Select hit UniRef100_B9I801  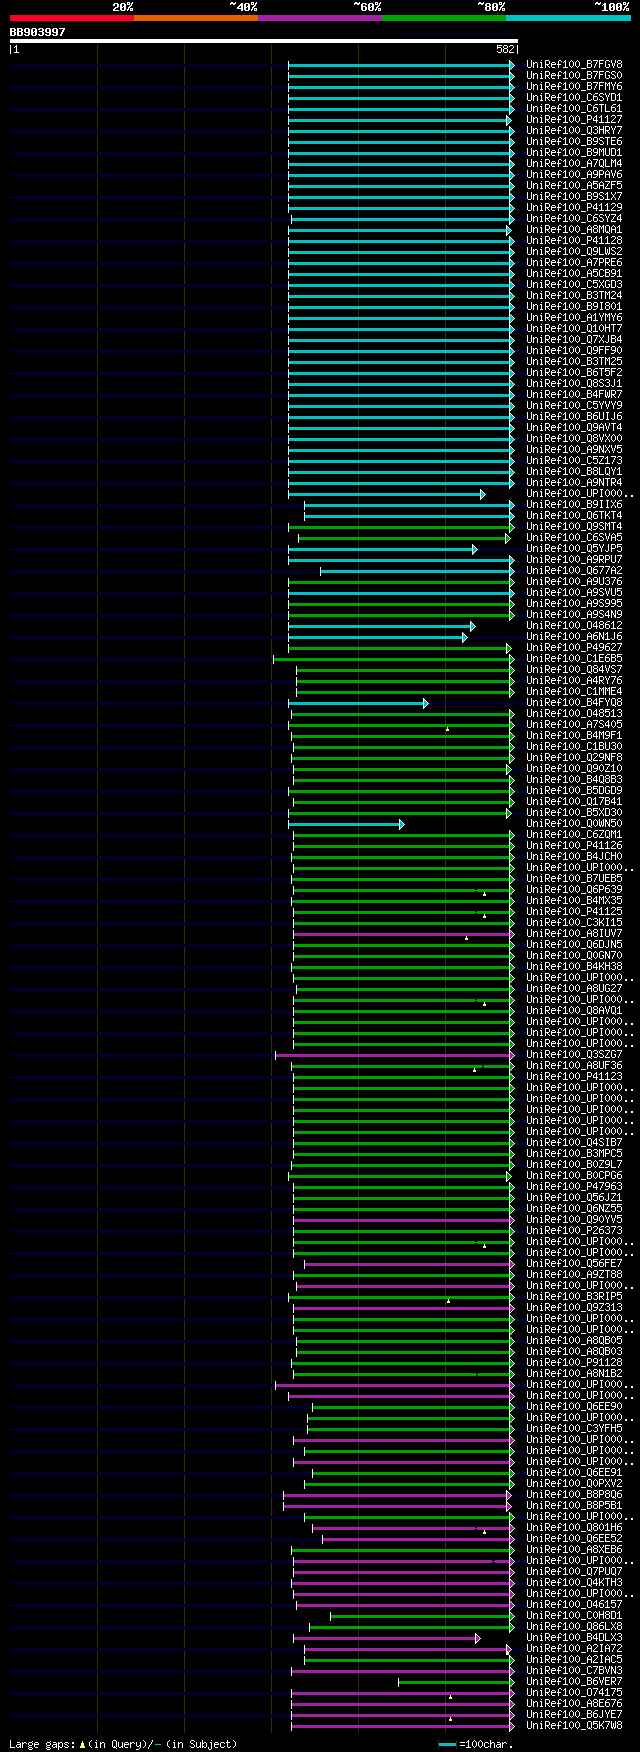[x=574, y=307]
